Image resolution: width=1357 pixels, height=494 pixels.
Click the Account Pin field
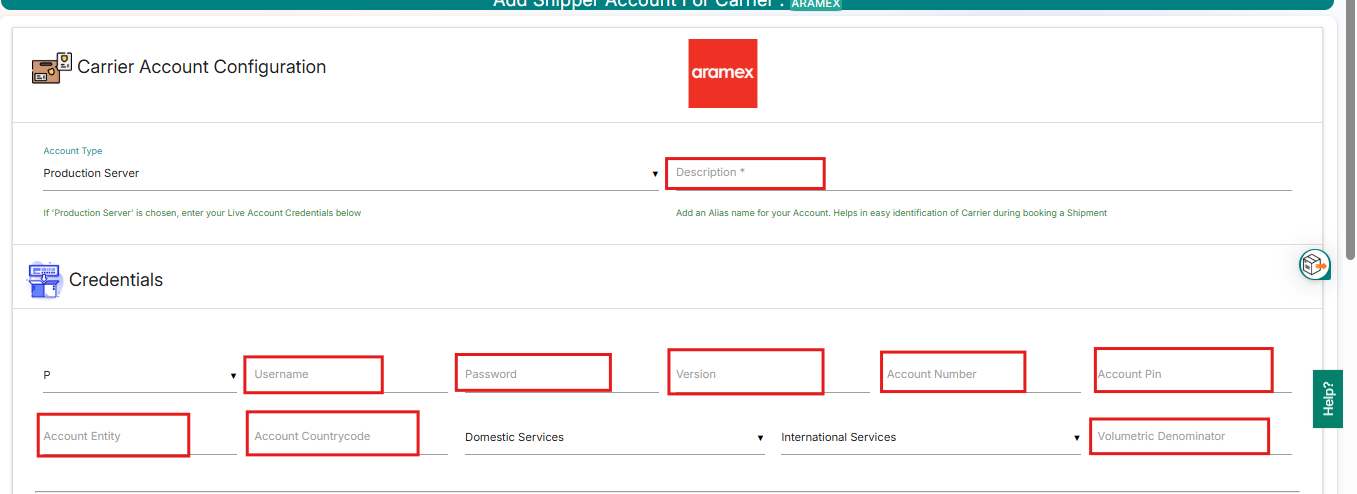coord(1194,375)
